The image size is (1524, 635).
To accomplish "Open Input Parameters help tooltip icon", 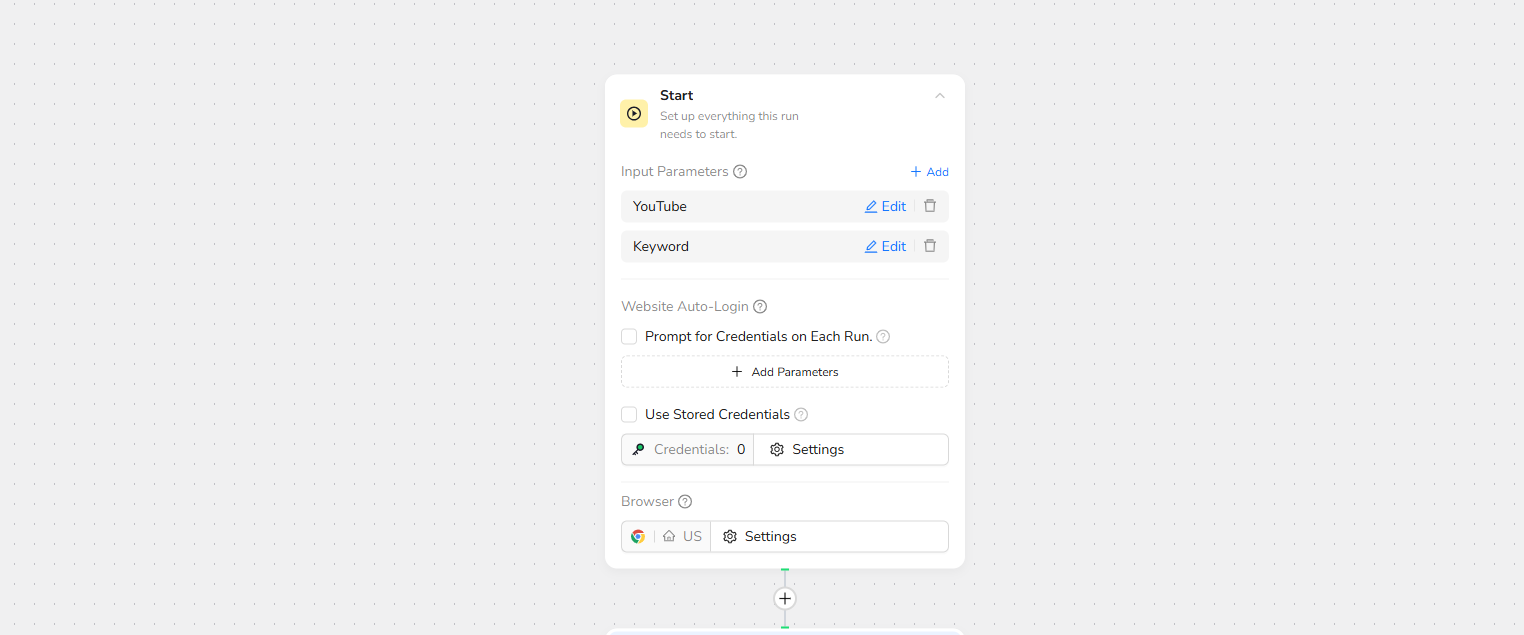I will tap(740, 172).
